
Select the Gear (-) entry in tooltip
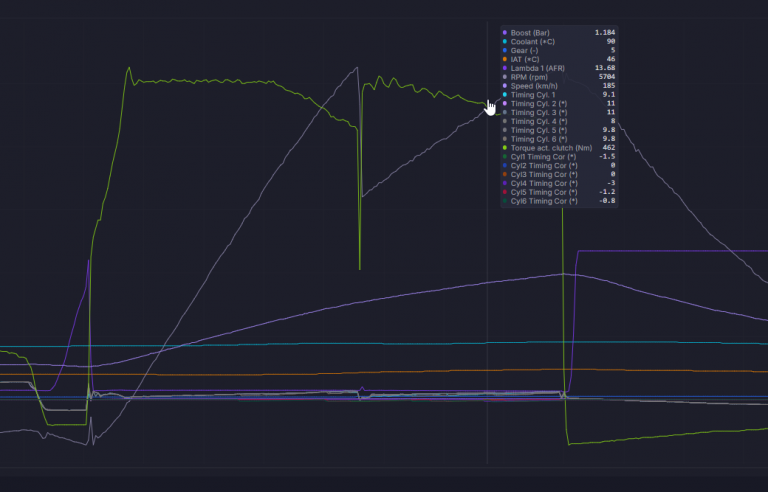tap(559, 50)
